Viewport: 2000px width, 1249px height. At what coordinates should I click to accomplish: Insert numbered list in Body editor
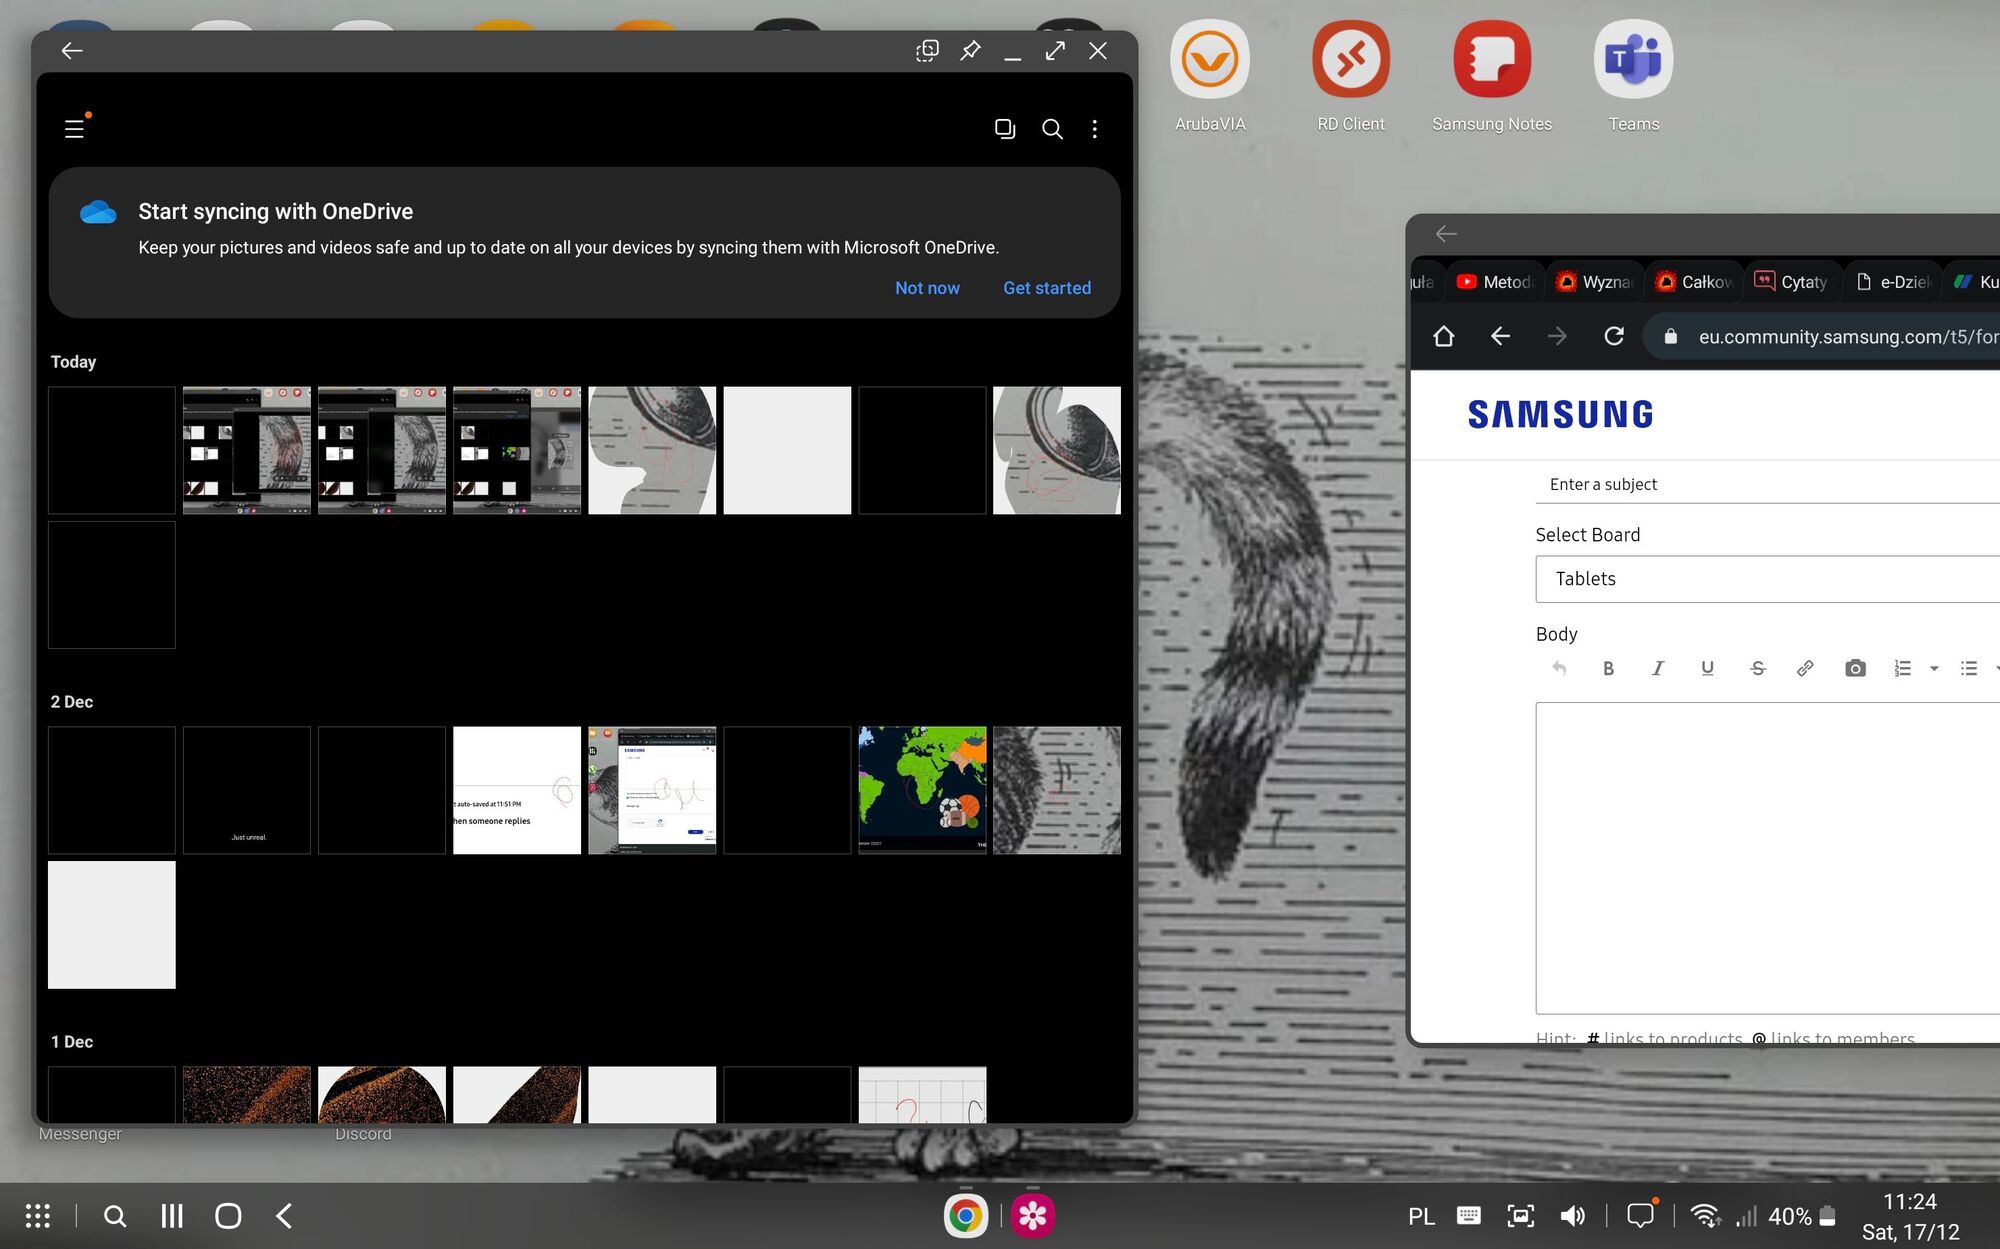[1902, 668]
